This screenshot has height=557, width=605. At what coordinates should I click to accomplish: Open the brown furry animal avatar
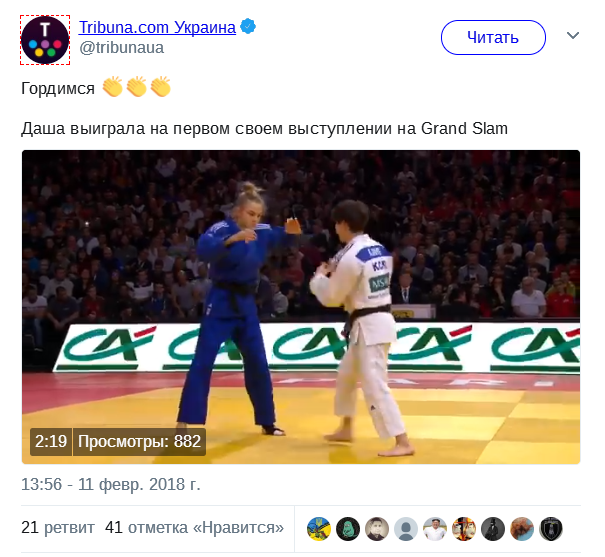pyautogui.click(x=522, y=529)
